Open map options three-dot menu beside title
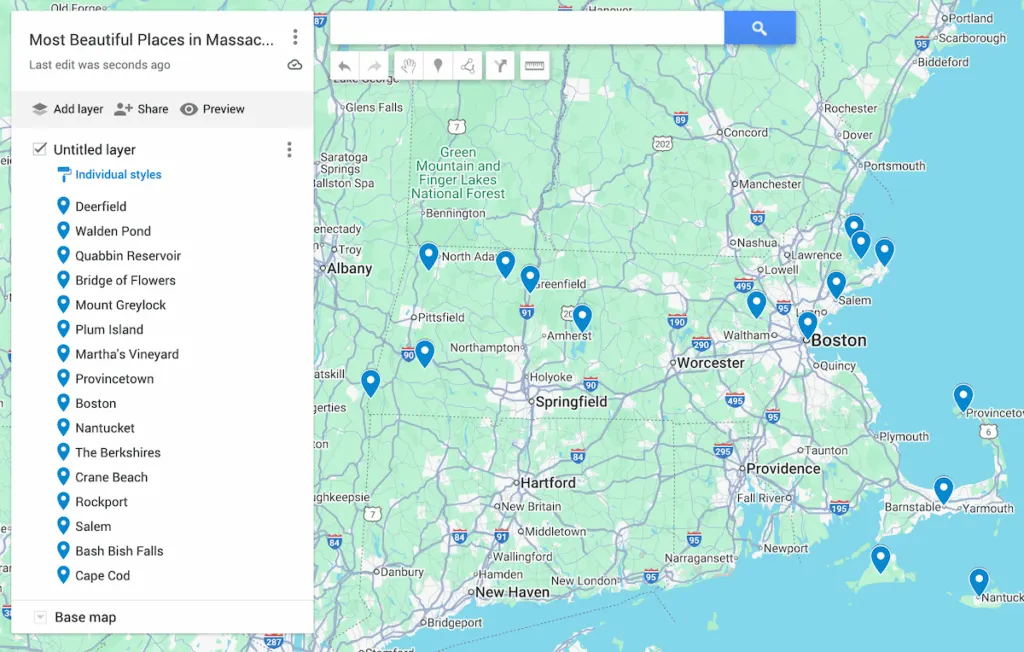The image size is (1024, 652). click(x=295, y=37)
